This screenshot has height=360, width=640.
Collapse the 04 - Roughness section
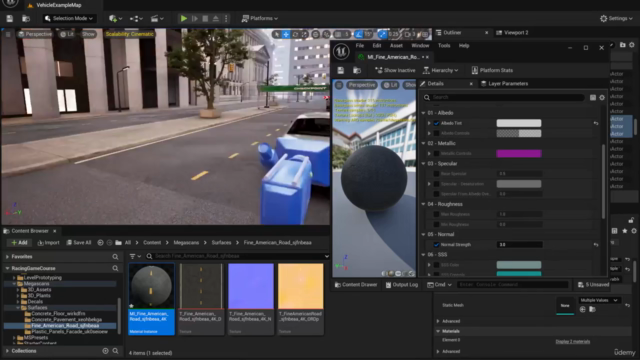424,204
